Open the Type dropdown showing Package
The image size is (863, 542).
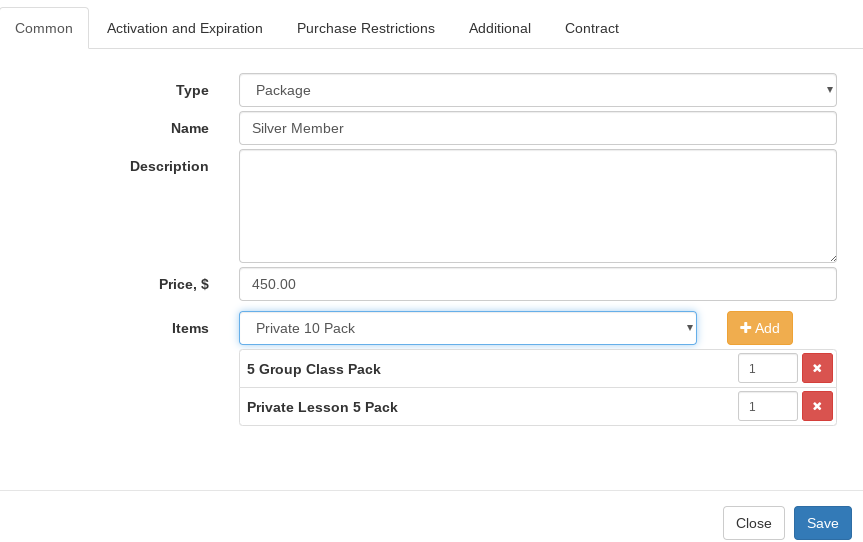(x=537, y=90)
